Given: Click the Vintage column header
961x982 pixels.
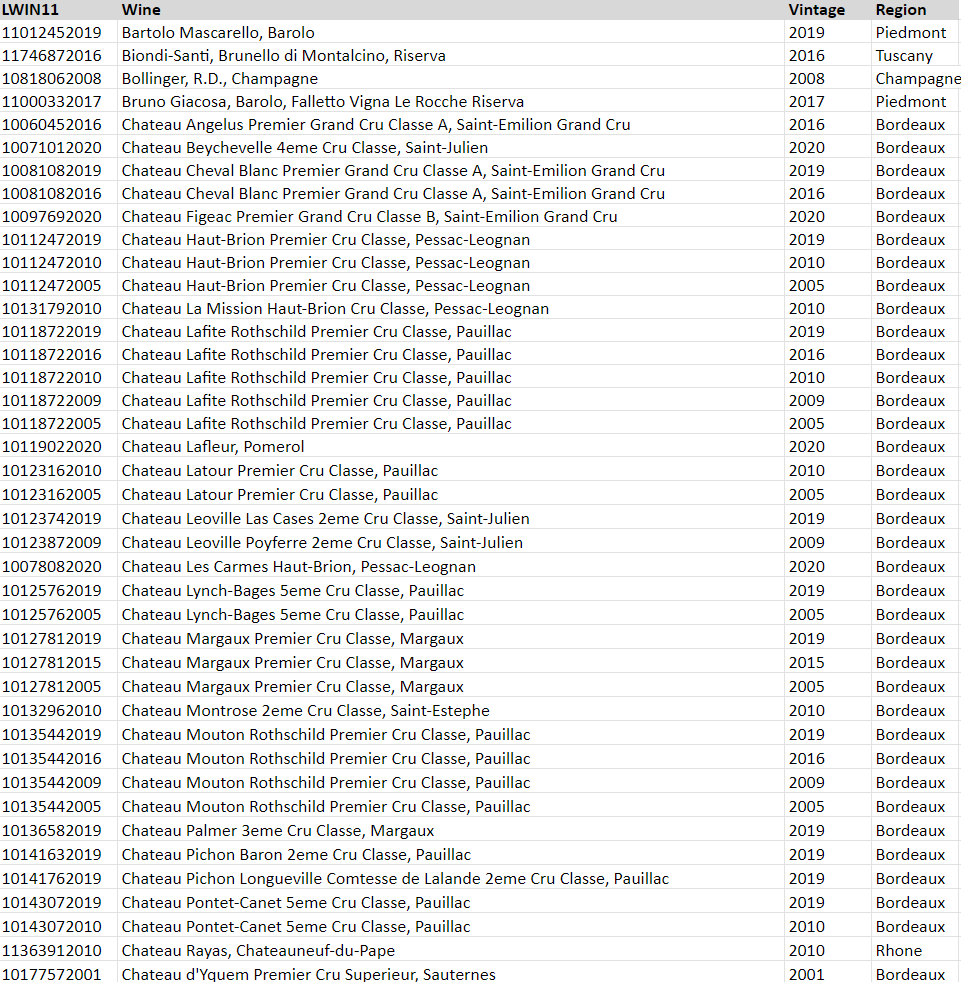Looking at the screenshot, I should (816, 10).
